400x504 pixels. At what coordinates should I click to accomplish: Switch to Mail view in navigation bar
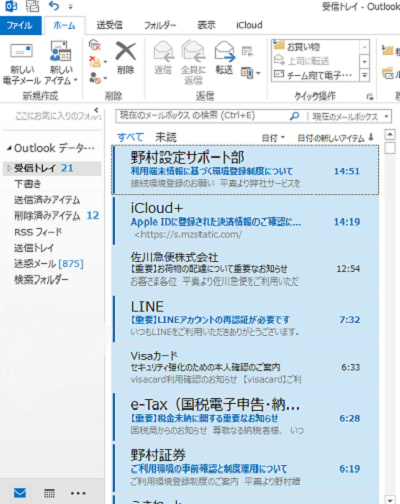click(20, 493)
